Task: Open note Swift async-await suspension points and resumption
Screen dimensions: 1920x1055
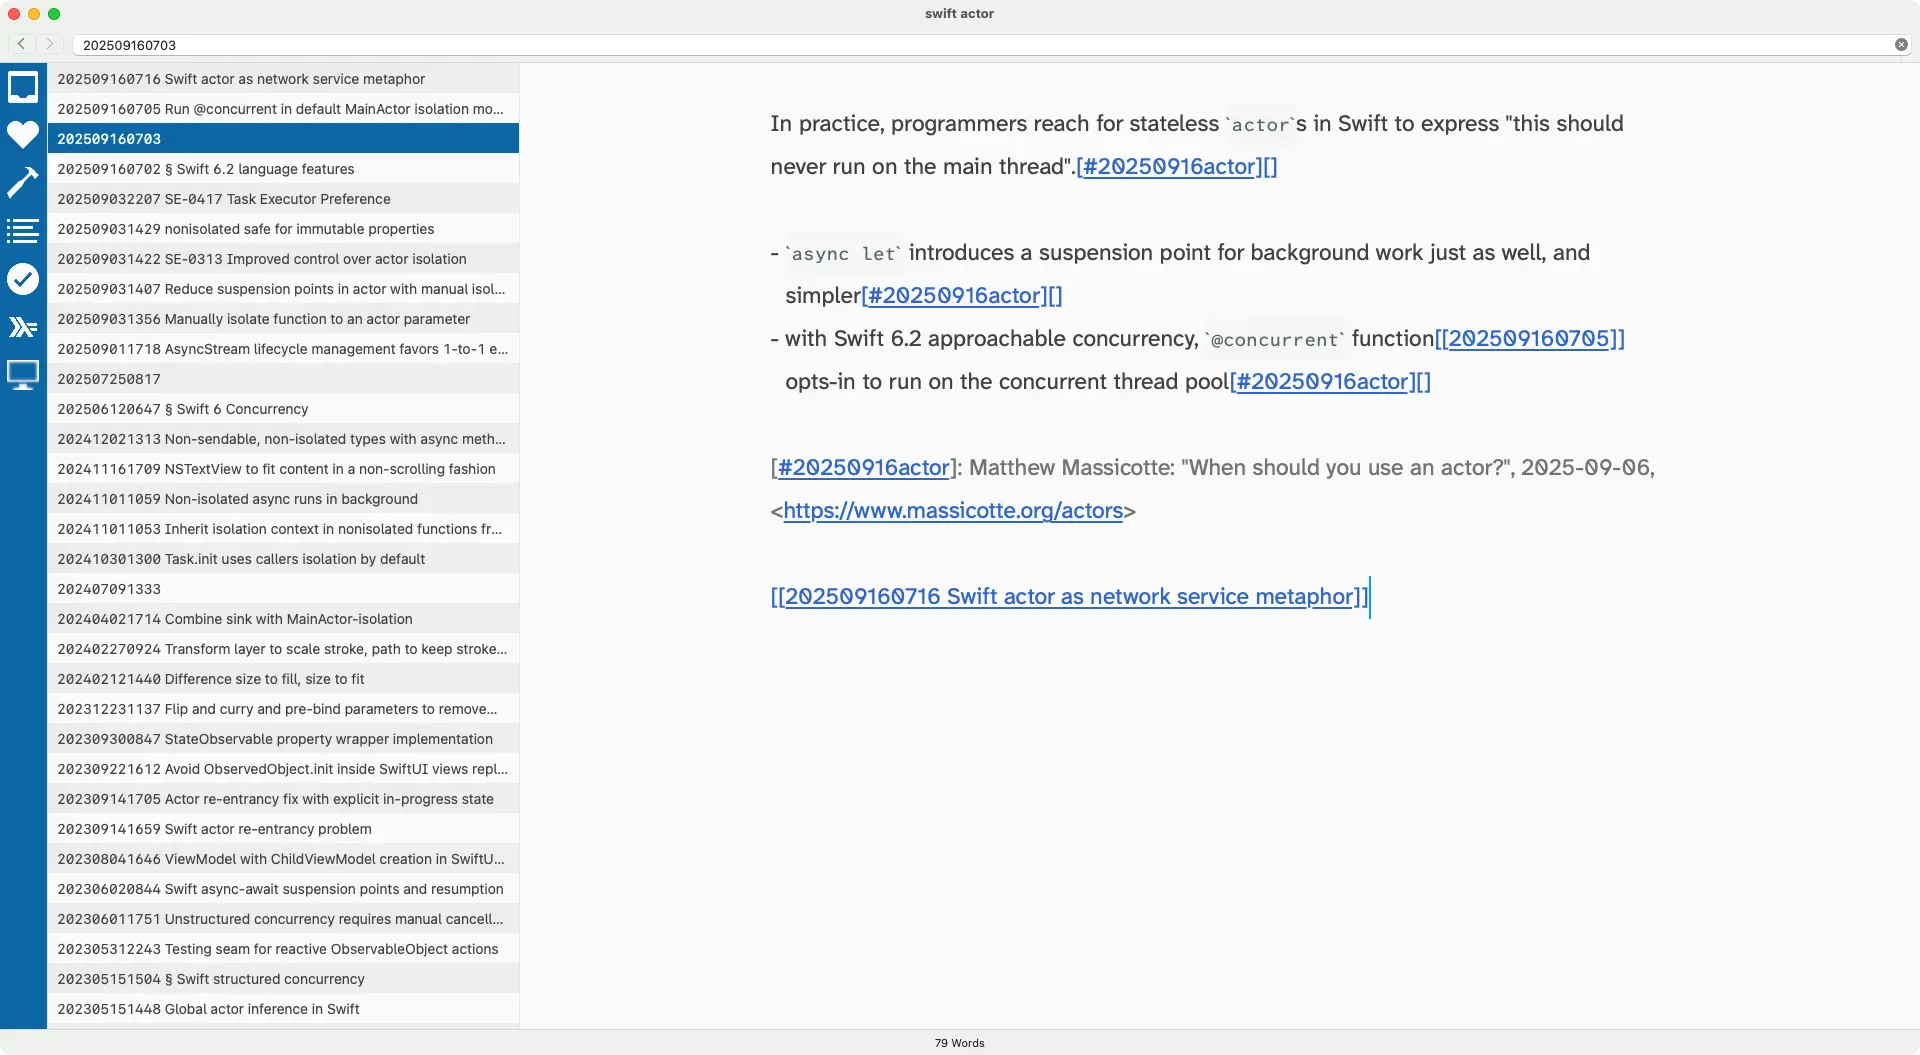Action: click(x=283, y=889)
